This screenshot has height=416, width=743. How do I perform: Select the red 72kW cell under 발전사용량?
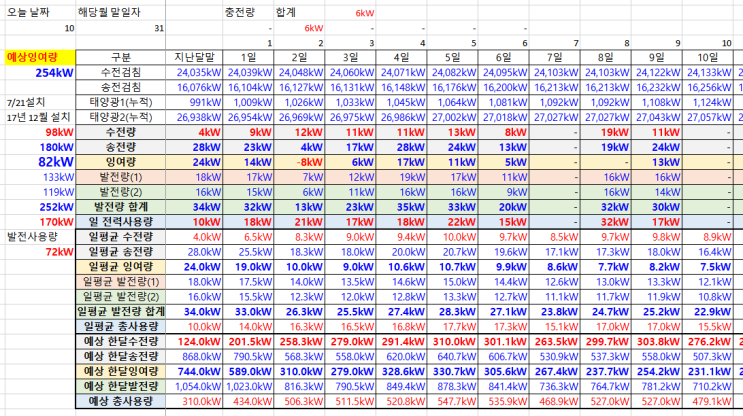(x=40, y=252)
